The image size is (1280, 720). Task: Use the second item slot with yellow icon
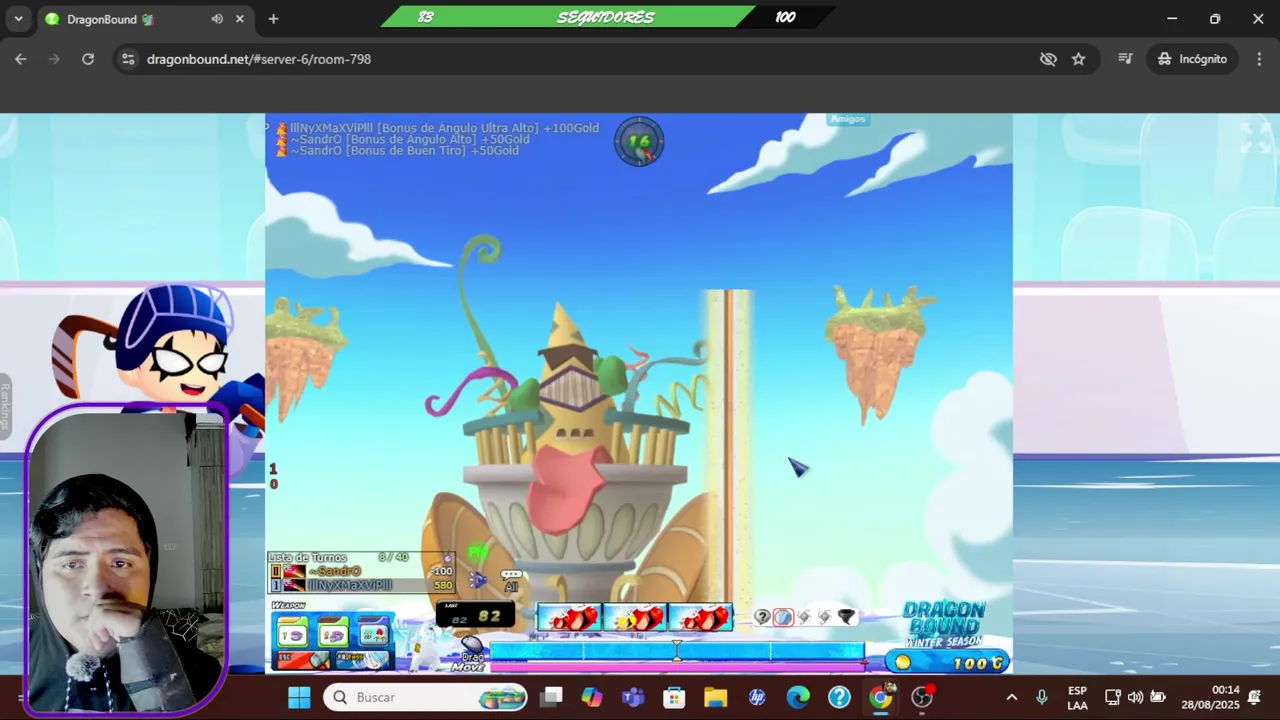(635, 617)
